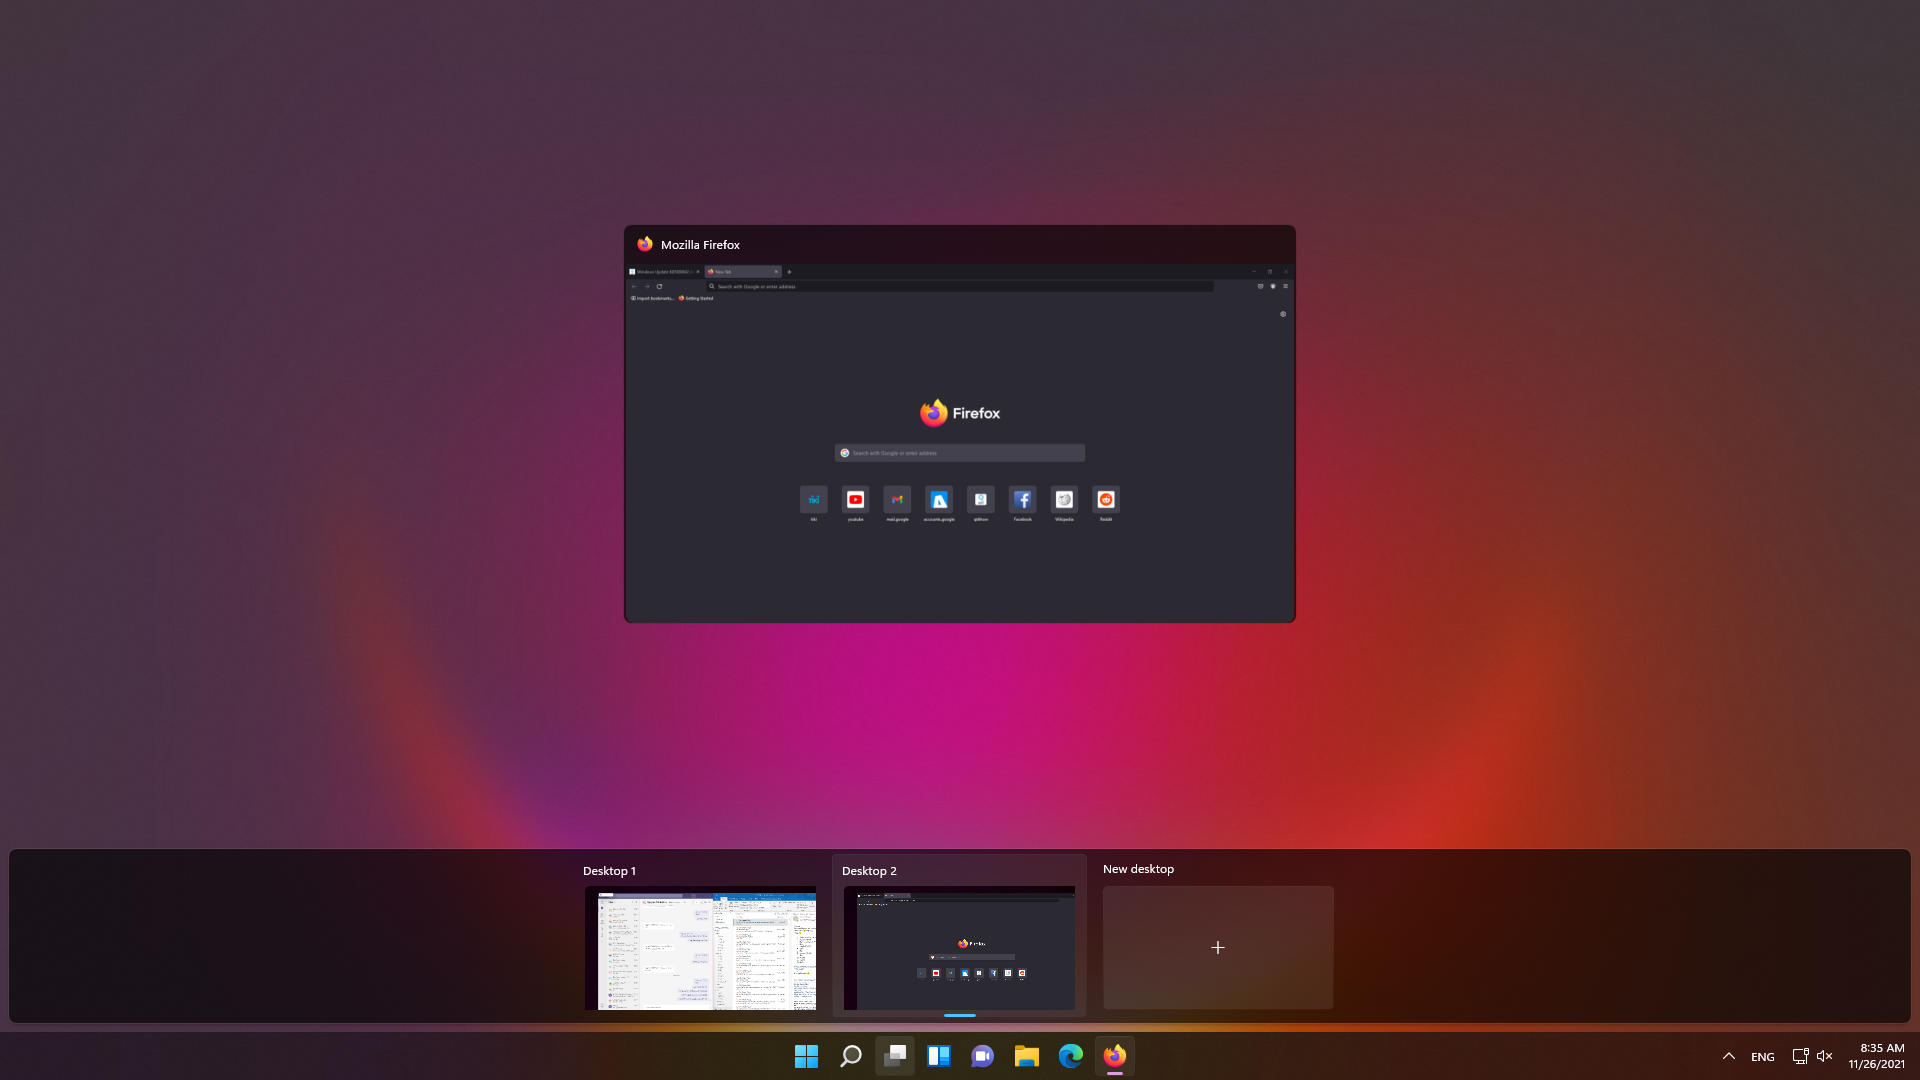Open the Facebook shortcut tile
1920x1080 pixels.
coord(1023,500)
